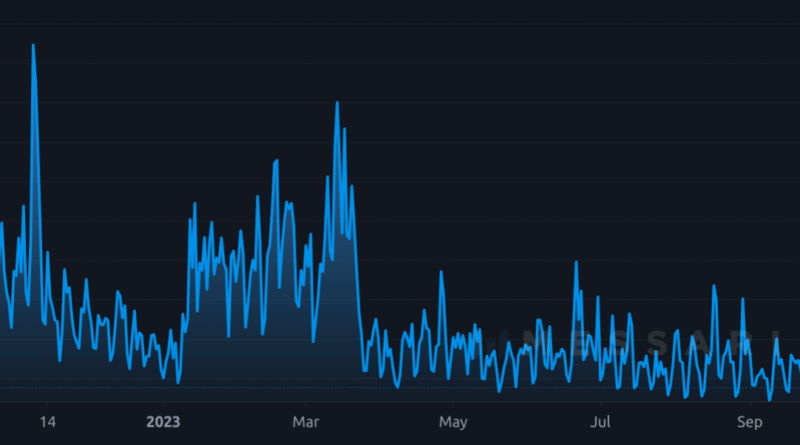
Task: Click the highest peak near the 14 label
Action: tap(33, 45)
